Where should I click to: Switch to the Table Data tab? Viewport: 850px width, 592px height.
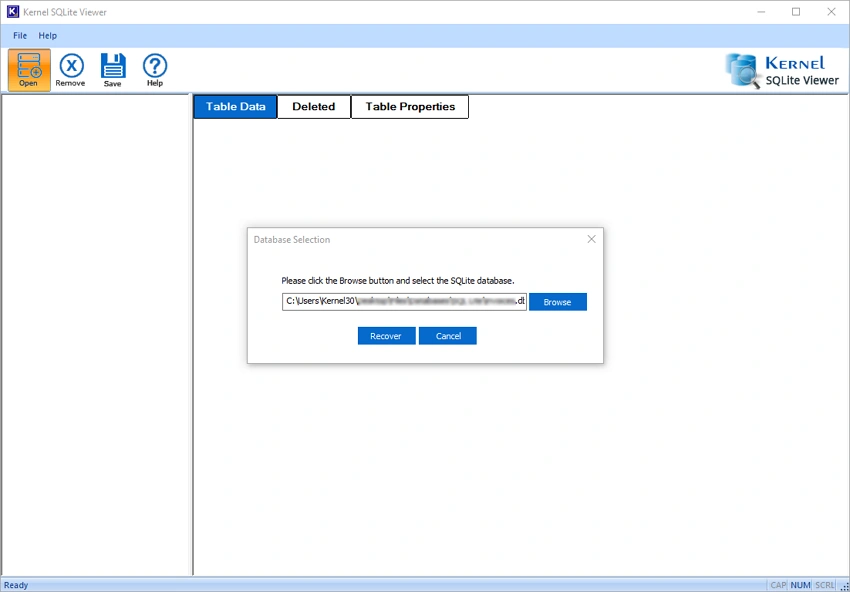[235, 107]
